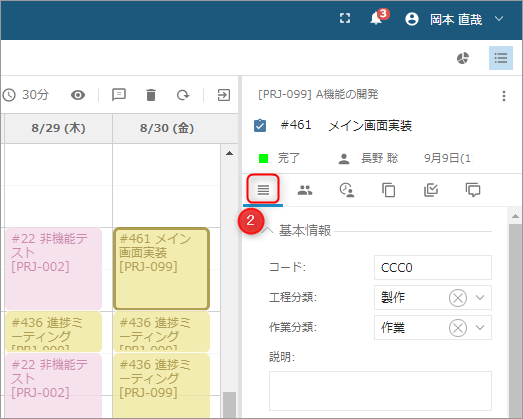Click the コード input field
523x419 pixels.
433,268
